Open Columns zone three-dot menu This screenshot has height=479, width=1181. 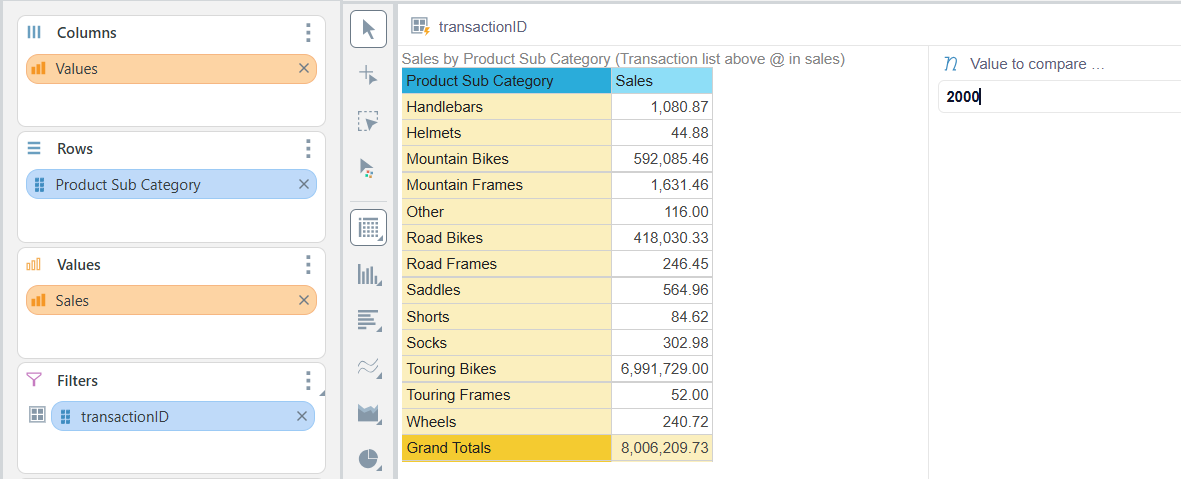pyautogui.click(x=308, y=33)
